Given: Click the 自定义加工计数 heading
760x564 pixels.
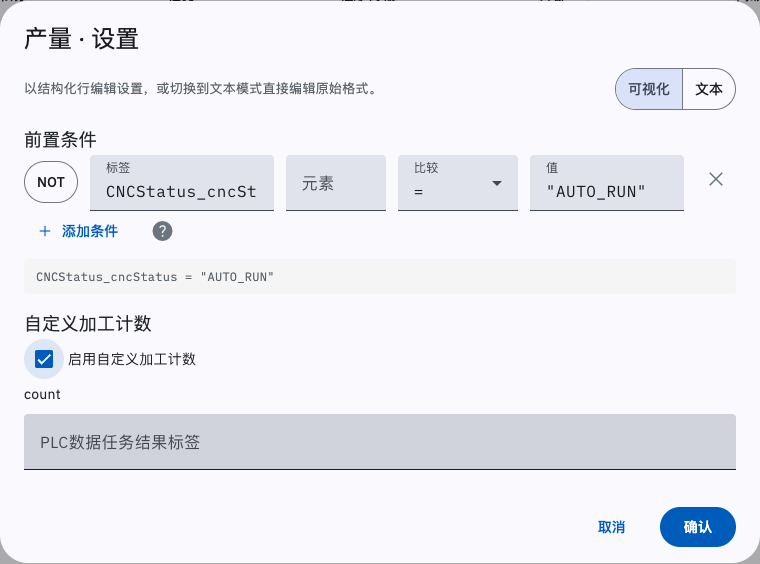Looking at the screenshot, I should tap(88, 324).
